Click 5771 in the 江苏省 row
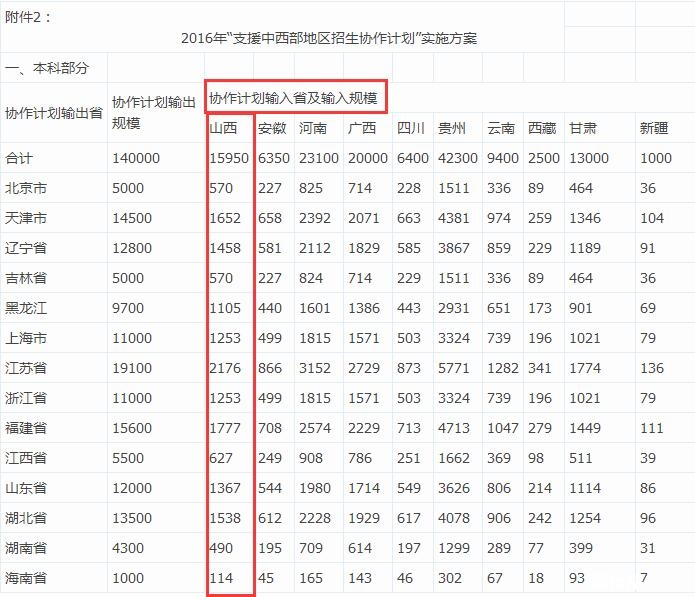The width and height of the screenshot is (695, 597). tap(454, 368)
